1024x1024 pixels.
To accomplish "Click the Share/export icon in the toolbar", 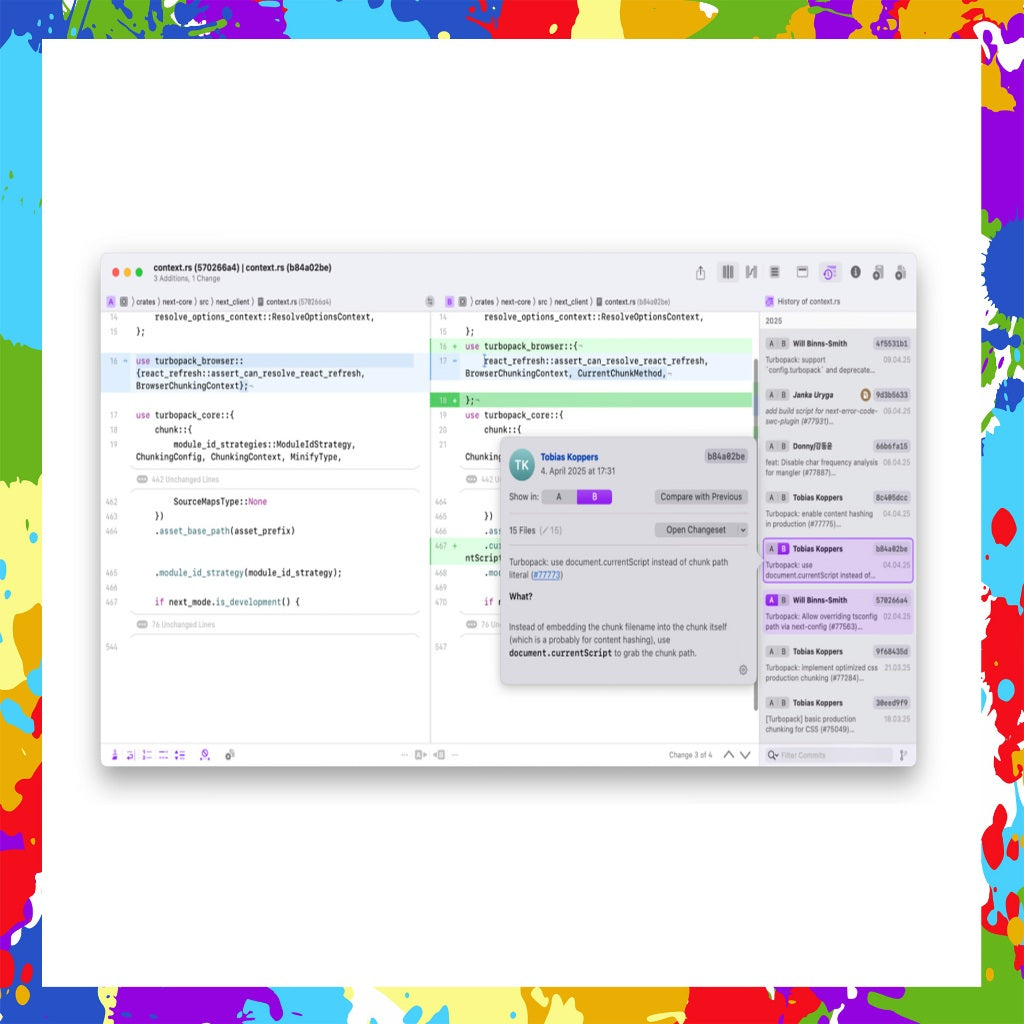I will pos(700,272).
